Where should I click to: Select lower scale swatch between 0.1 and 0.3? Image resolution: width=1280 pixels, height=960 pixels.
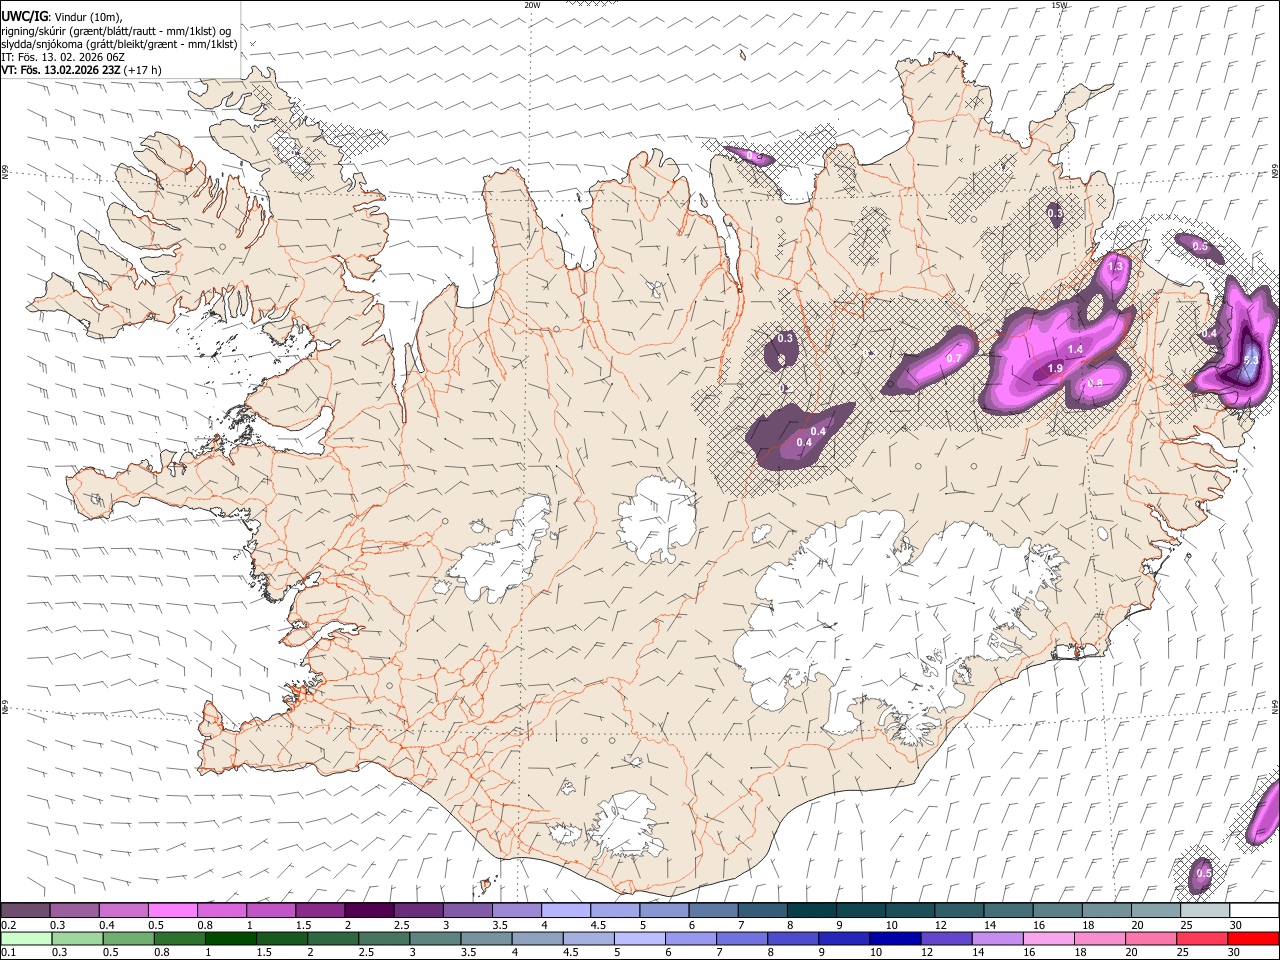25,938
